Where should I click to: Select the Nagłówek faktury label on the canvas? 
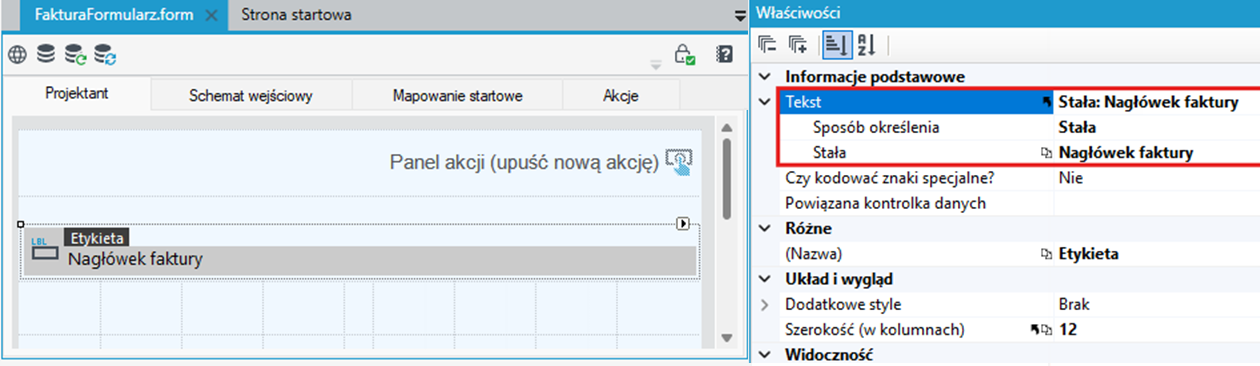click(x=135, y=260)
